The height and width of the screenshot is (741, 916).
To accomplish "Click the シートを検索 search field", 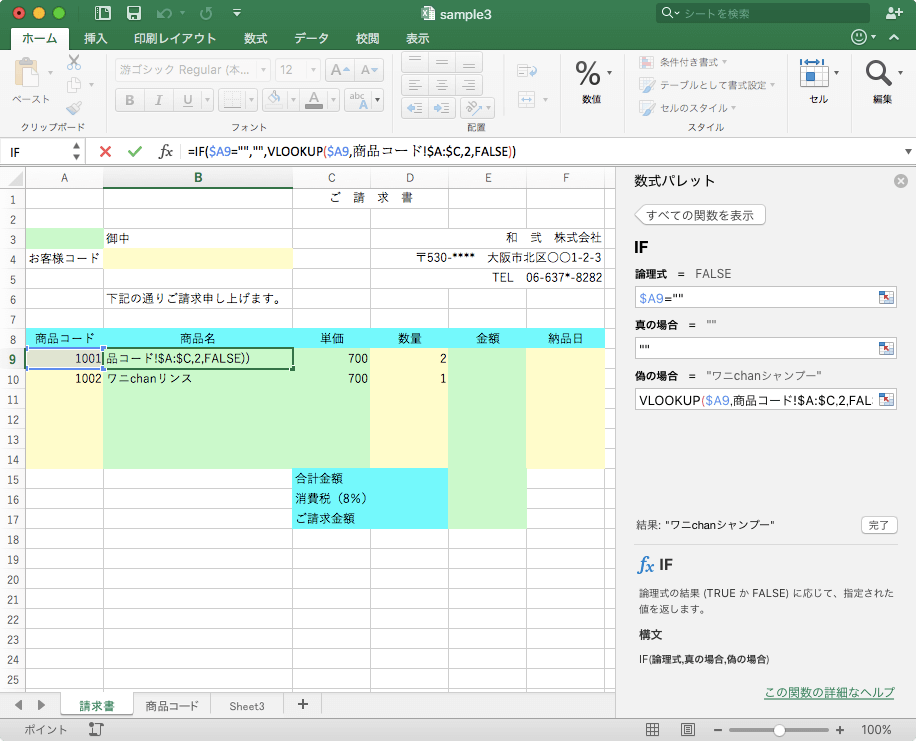I will tap(763, 13).
